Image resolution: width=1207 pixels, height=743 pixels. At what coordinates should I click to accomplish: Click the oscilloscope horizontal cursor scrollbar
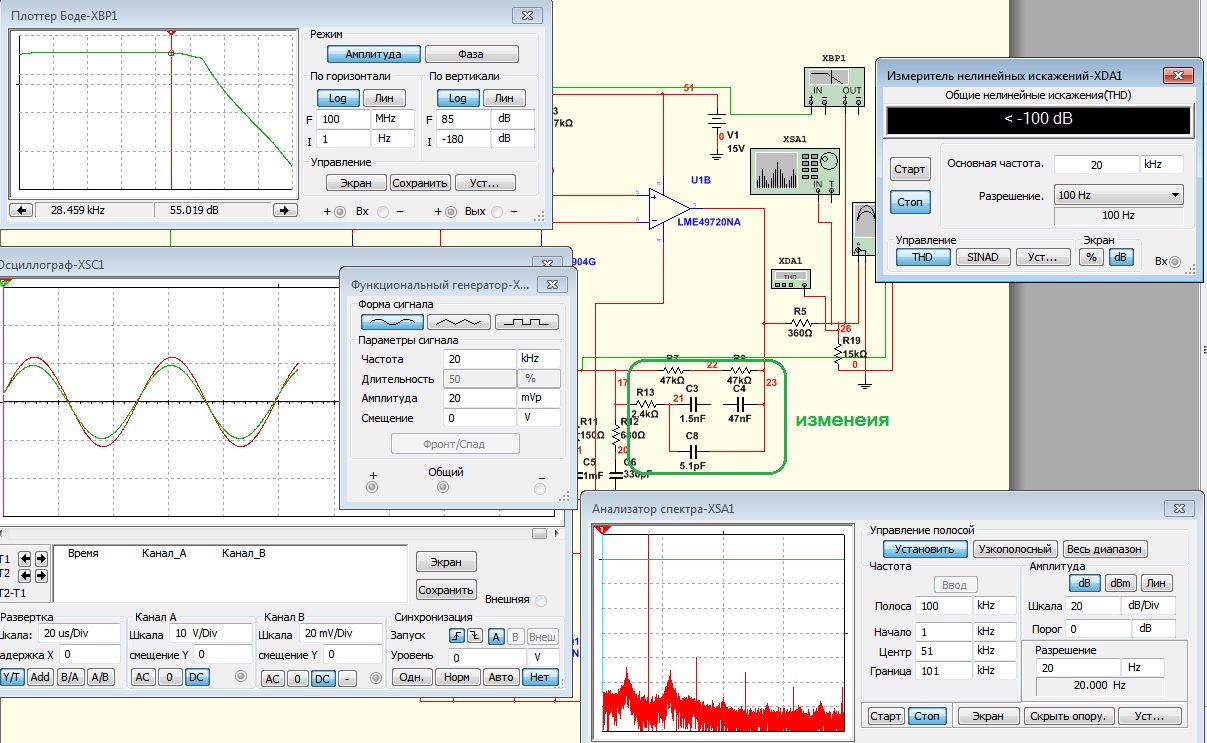coord(274,533)
